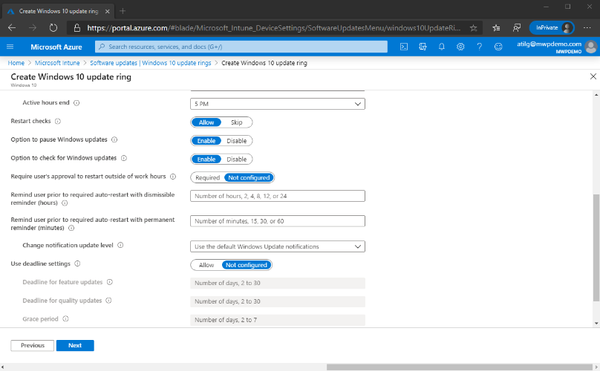Open the Active hours end dropdown
The width and height of the screenshot is (600, 371).
(x=277, y=104)
